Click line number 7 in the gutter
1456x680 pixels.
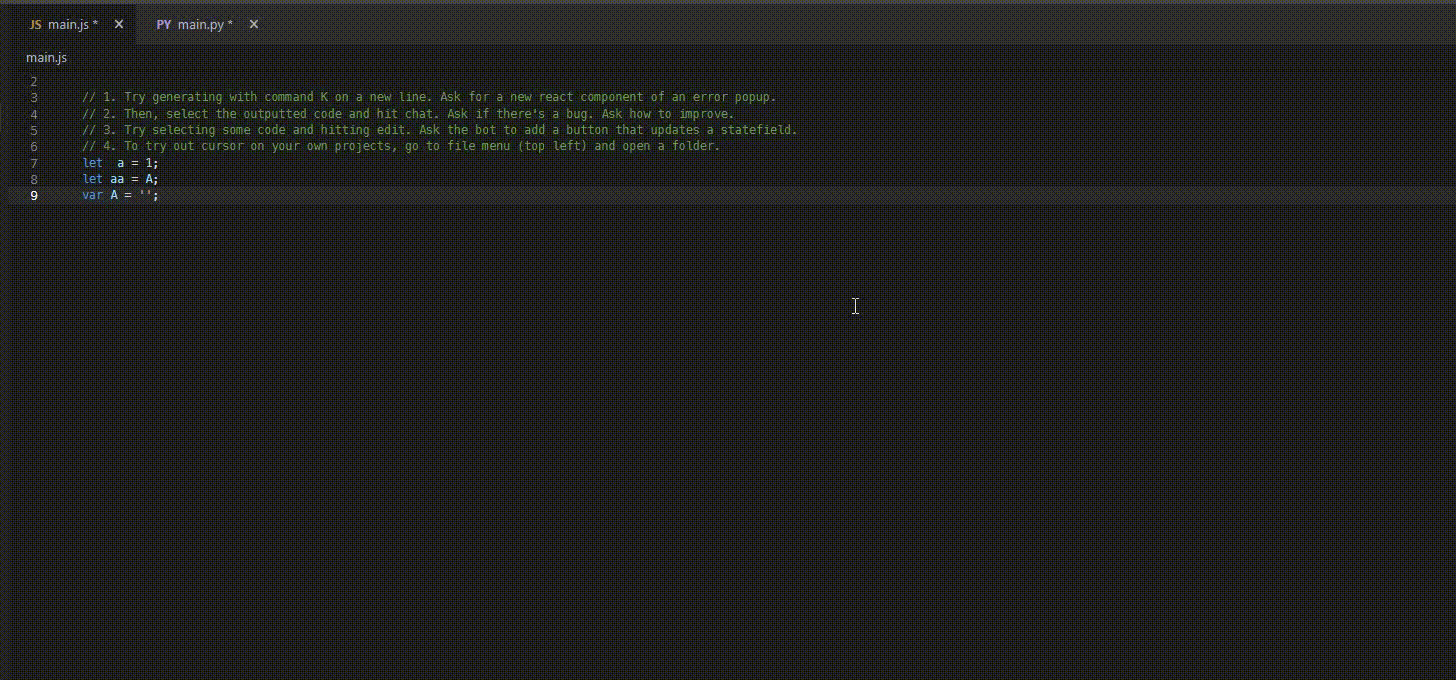tap(34, 163)
